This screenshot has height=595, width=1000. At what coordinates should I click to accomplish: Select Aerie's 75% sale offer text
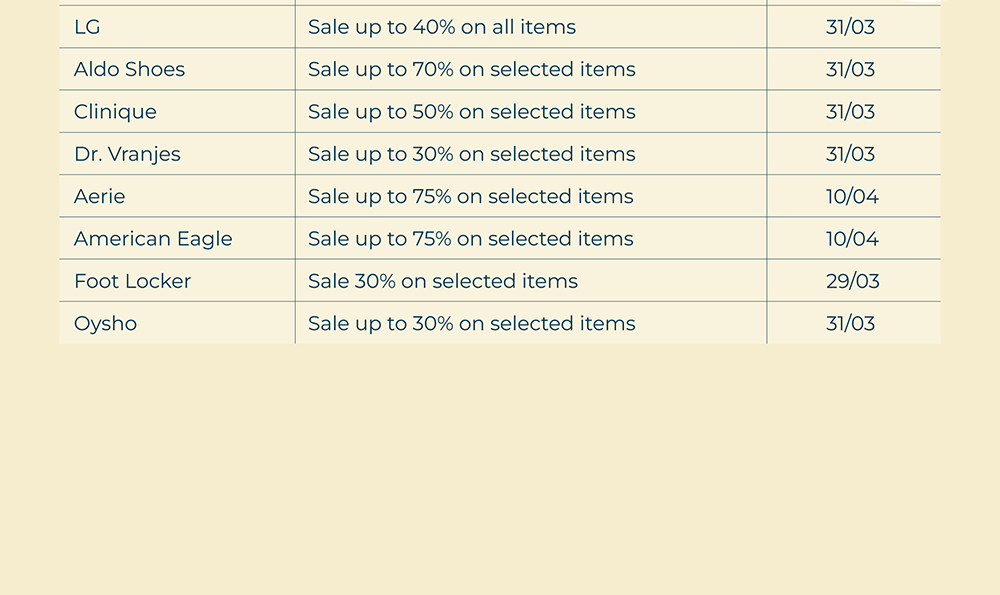pyautogui.click(x=470, y=196)
